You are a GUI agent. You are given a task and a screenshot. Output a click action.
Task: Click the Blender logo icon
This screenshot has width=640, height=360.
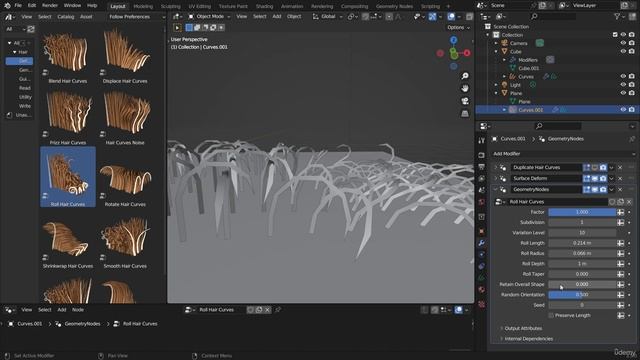pyautogui.click(x=7, y=6)
